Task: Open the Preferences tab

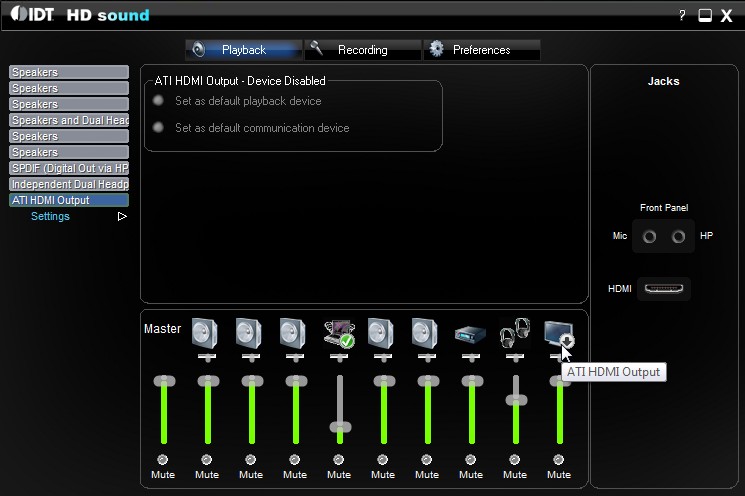Action: [x=481, y=50]
